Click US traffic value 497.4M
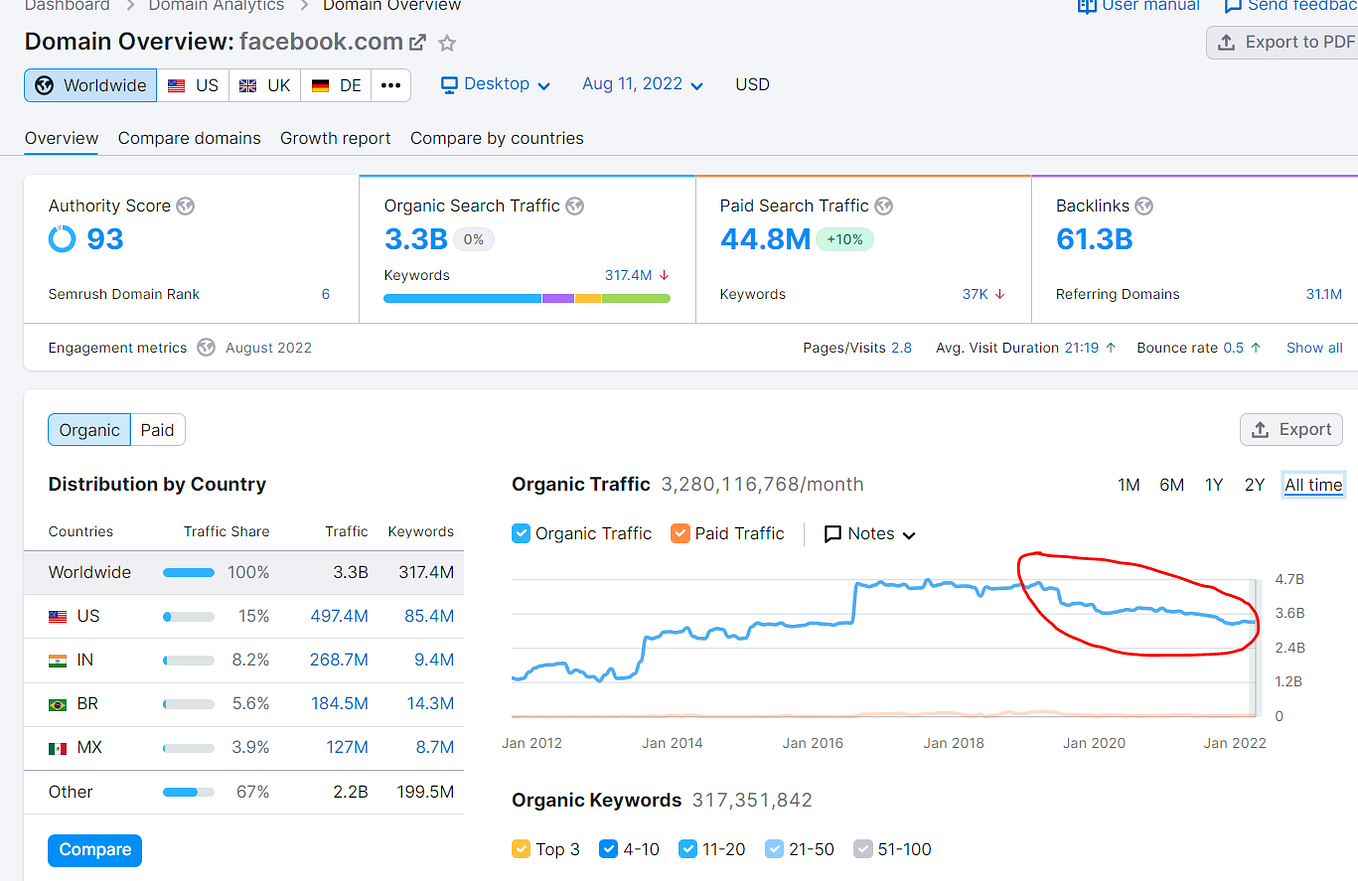The image size is (1358, 881). click(339, 616)
